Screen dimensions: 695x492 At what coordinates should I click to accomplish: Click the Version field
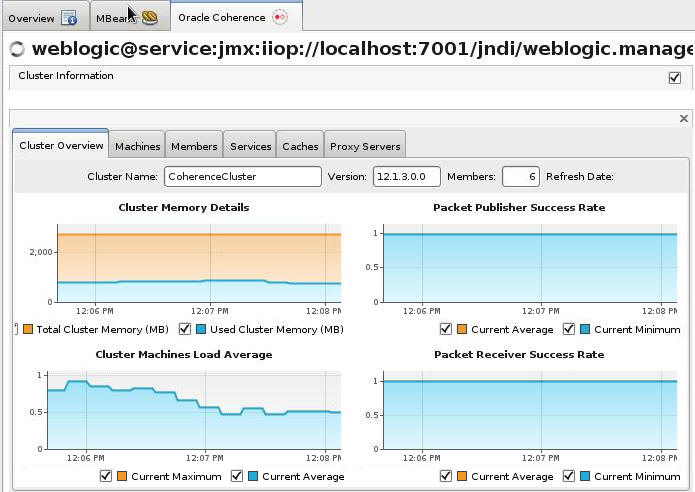[406, 176]
